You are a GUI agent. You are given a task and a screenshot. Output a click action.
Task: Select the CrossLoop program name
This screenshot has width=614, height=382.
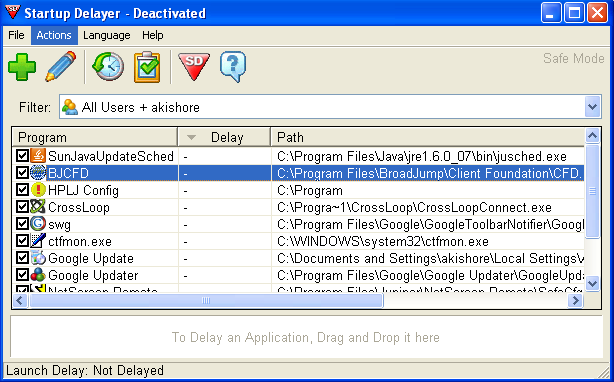(79, 207)
